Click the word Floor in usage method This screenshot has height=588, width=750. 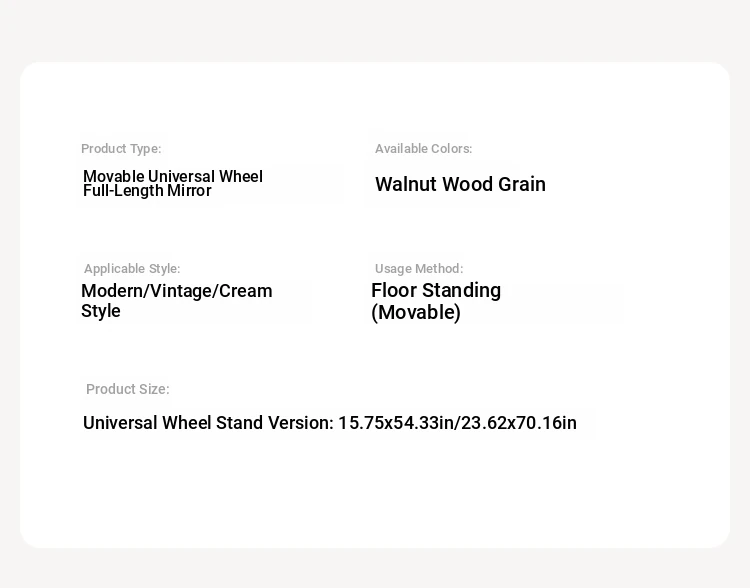[x=394, y=290]
